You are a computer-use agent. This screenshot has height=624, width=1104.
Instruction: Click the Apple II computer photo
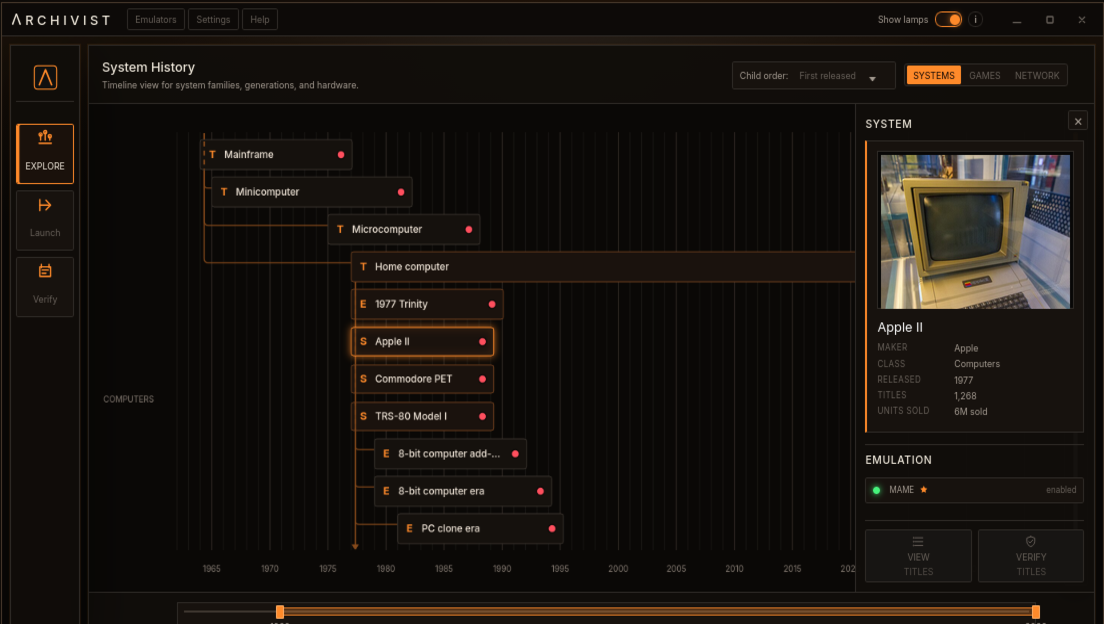[x=974, y=231]
